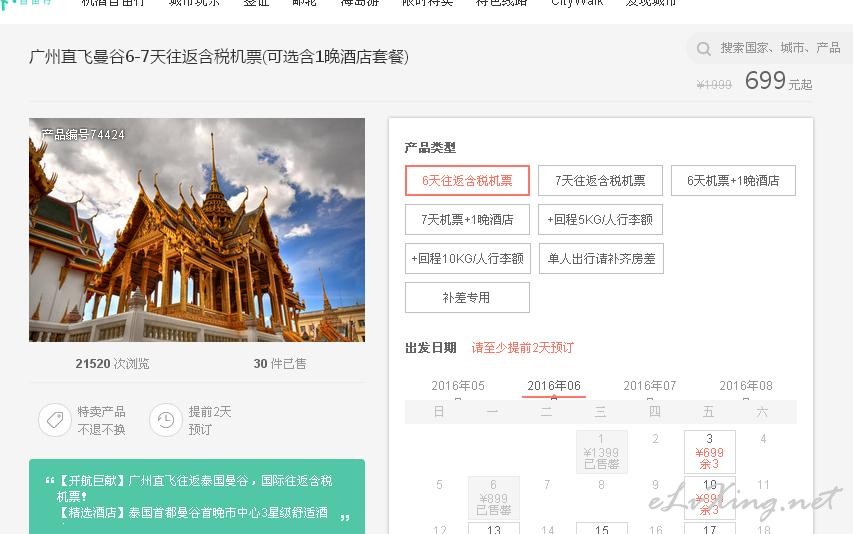The image size is (853, 534).
Task: Click the sold-out June 1 ¥1399 cell
Action: pos(602,452)
